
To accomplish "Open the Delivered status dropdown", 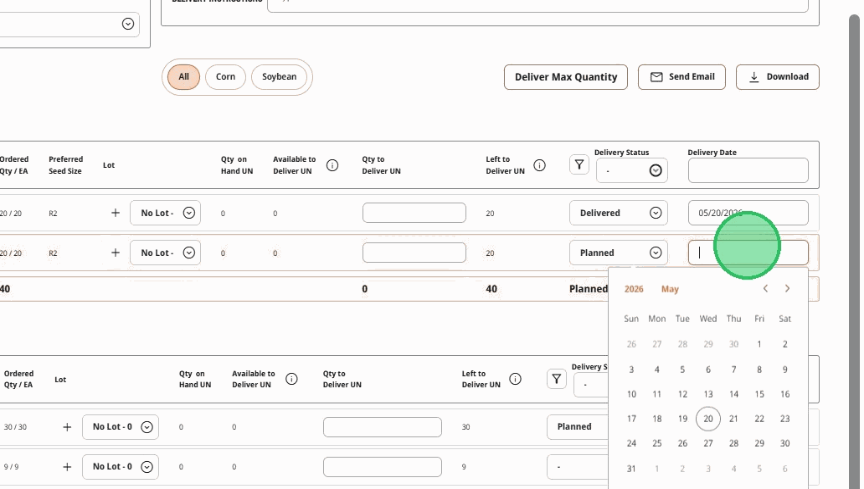I will pyautogui.click(x=618, y=213).
